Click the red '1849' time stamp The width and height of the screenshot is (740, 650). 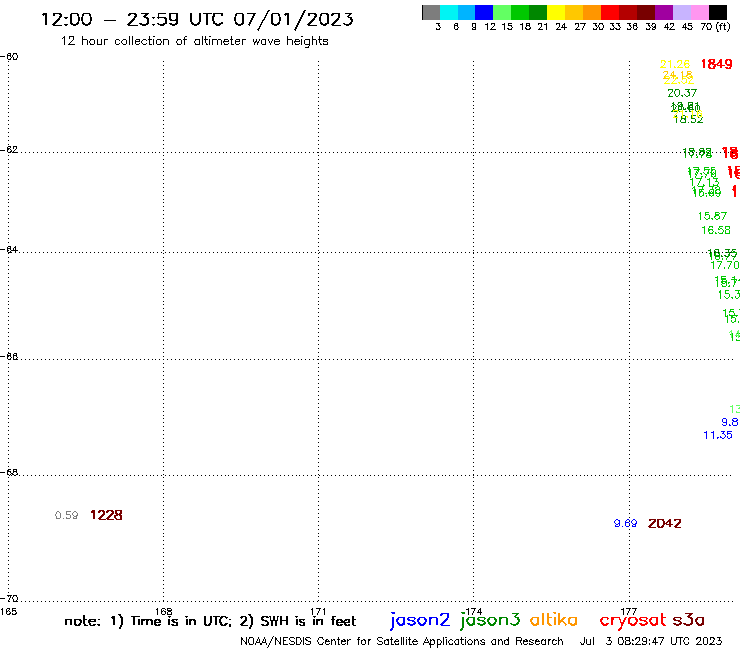coord(716,64)
